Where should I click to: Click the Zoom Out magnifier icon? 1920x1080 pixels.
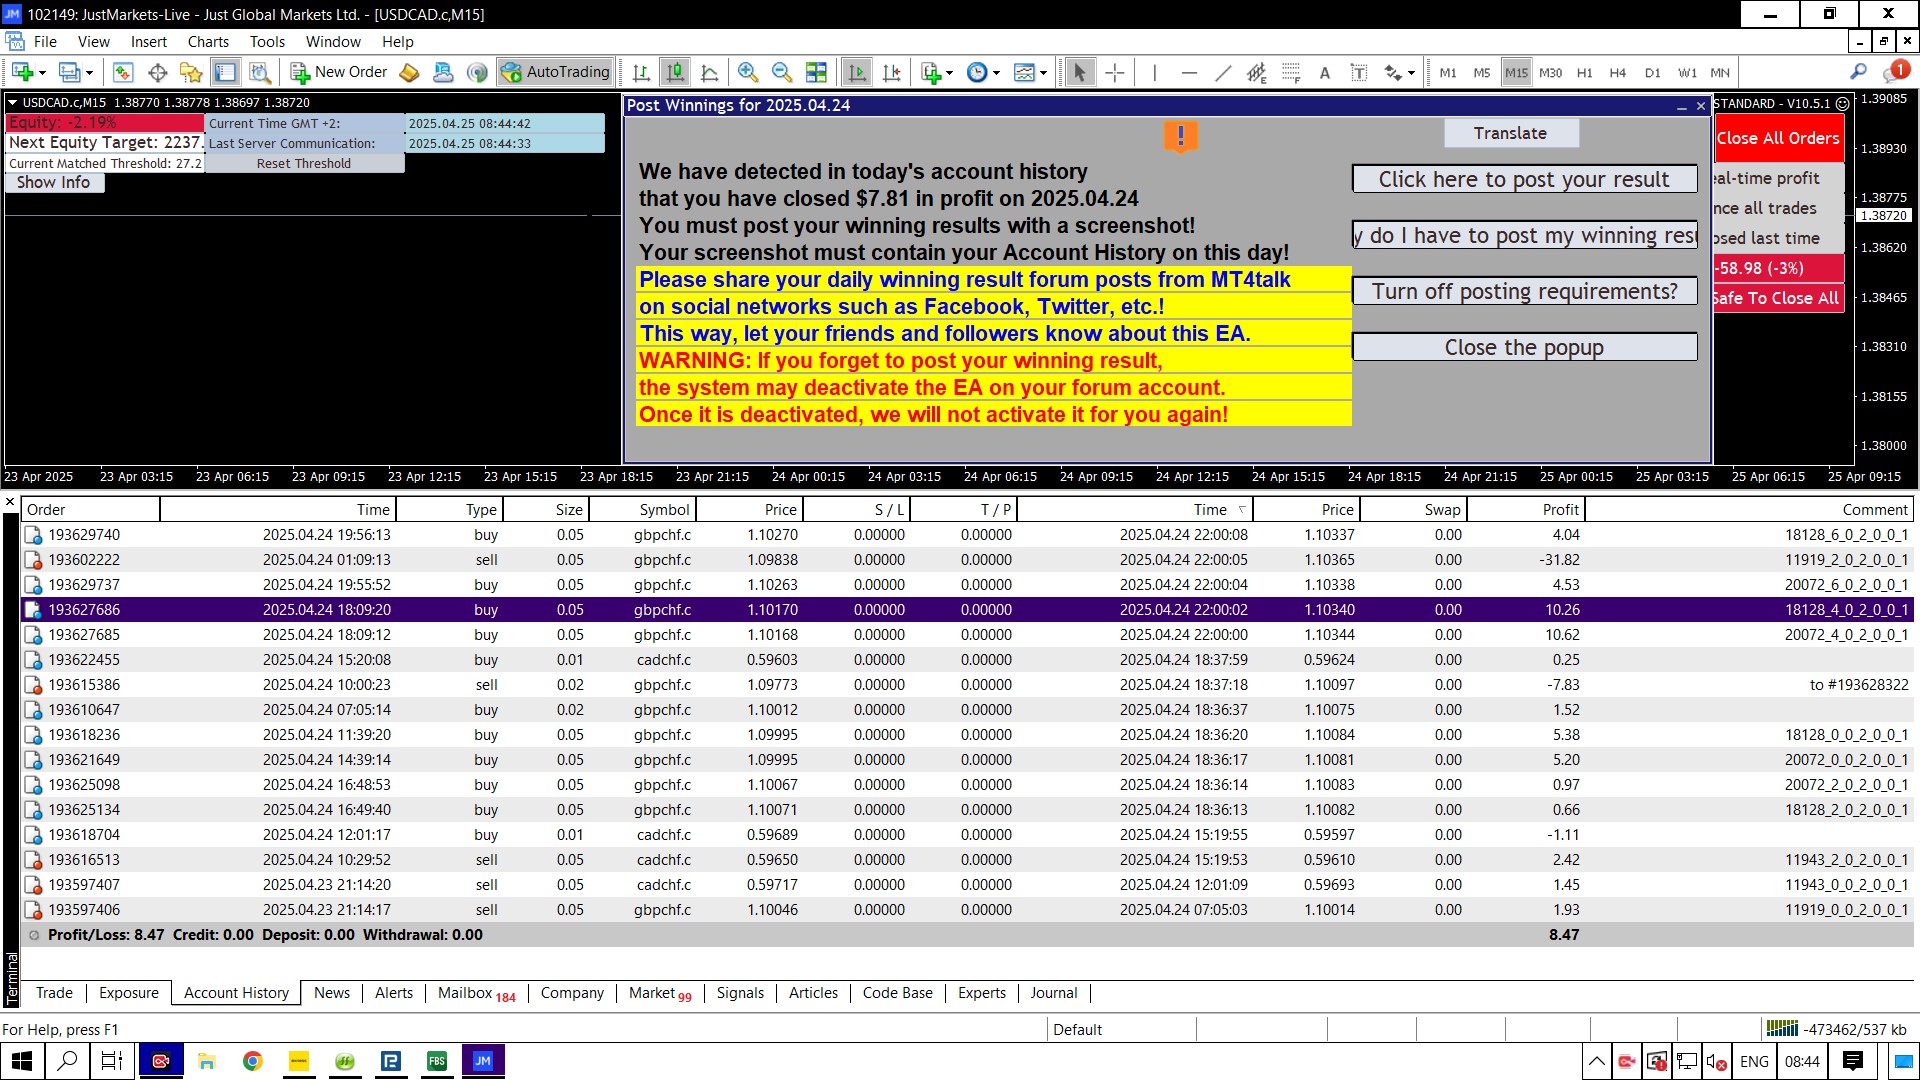(781, 72)
